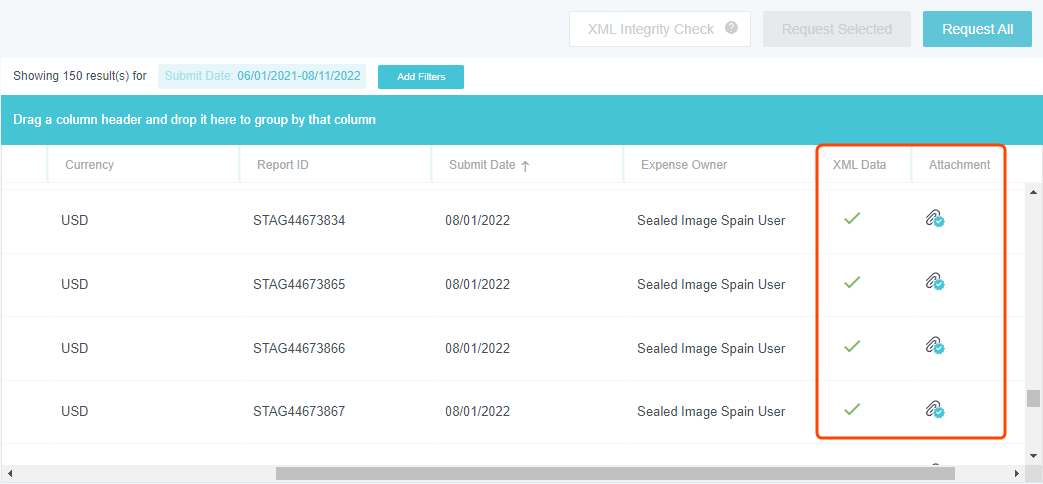Sort by Currency column header
Image resolution: width=1043 pixels, height=484 pixels.
[x=89, y=165]
